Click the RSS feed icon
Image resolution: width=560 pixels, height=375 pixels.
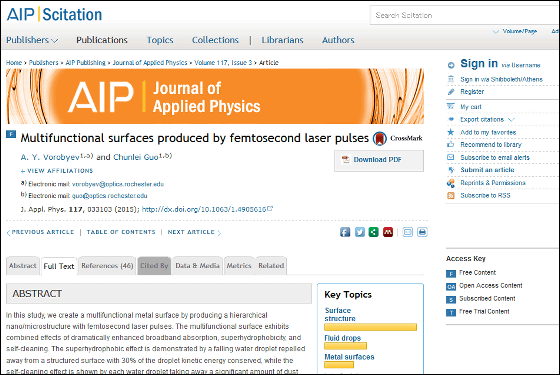pos(451,196)
